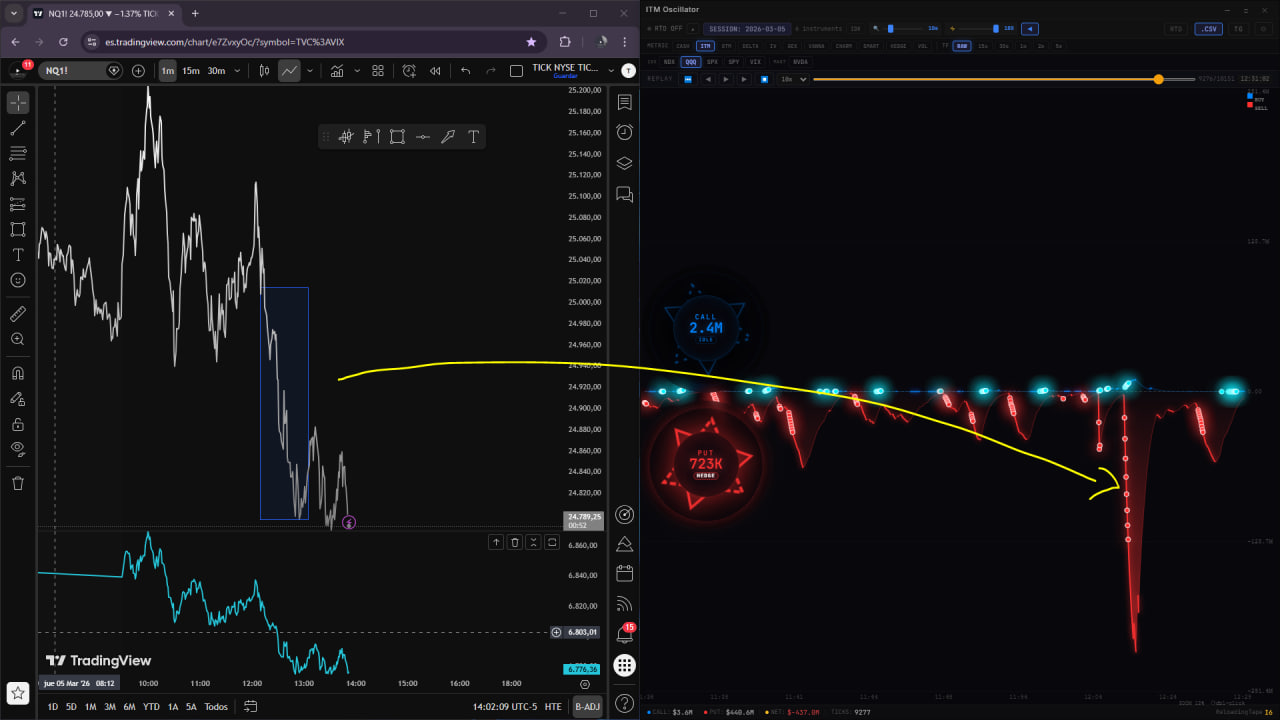
Task: Select the ruler measure tool
Action: pyautogui.click(x=18, y=314)
